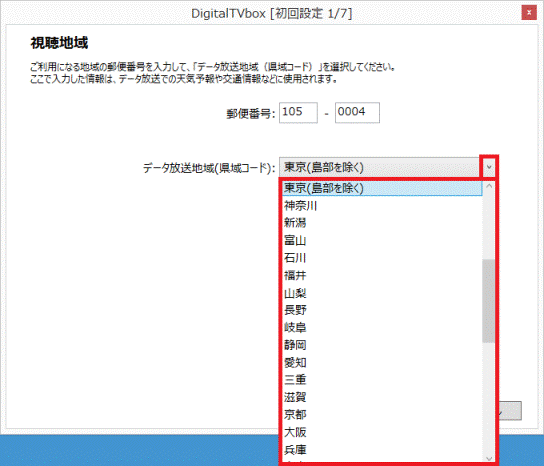544x466 pixels.
Task: Select 愛知 from the region list
Action: 382,363
